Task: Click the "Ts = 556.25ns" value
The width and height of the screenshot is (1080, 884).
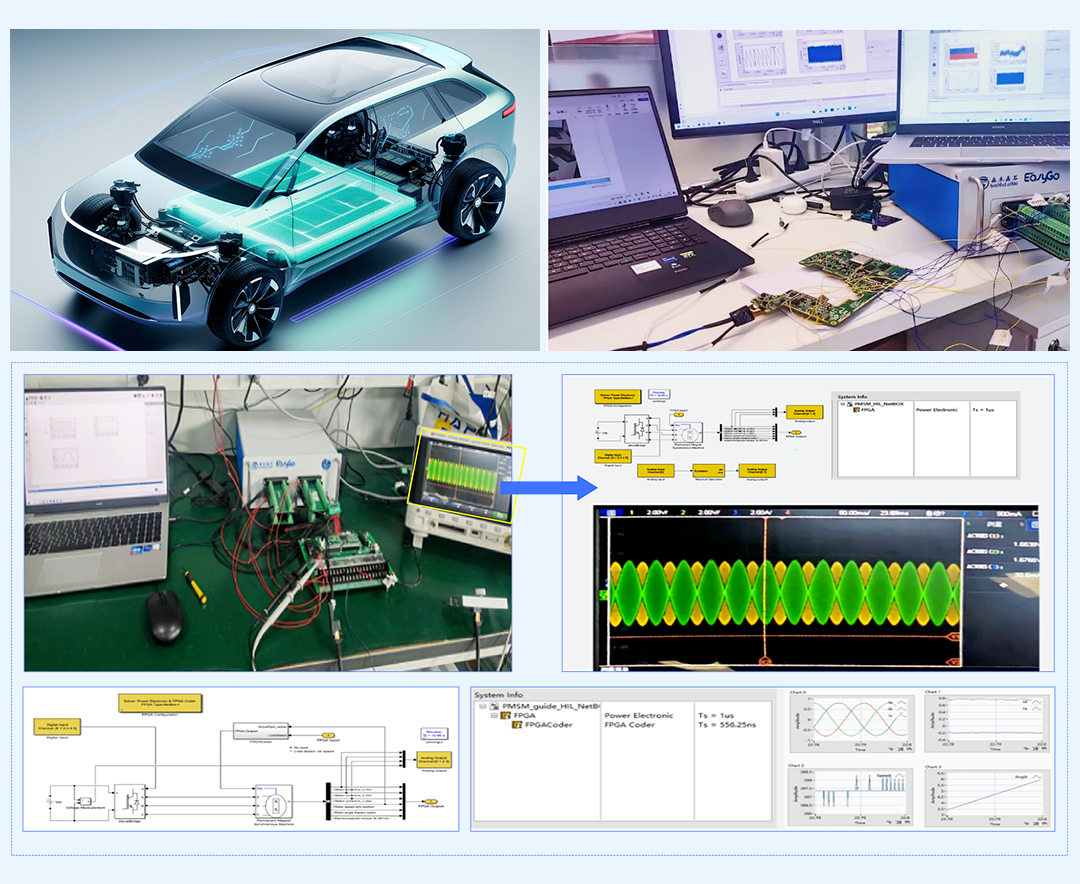Action: (x=727, y=725)
